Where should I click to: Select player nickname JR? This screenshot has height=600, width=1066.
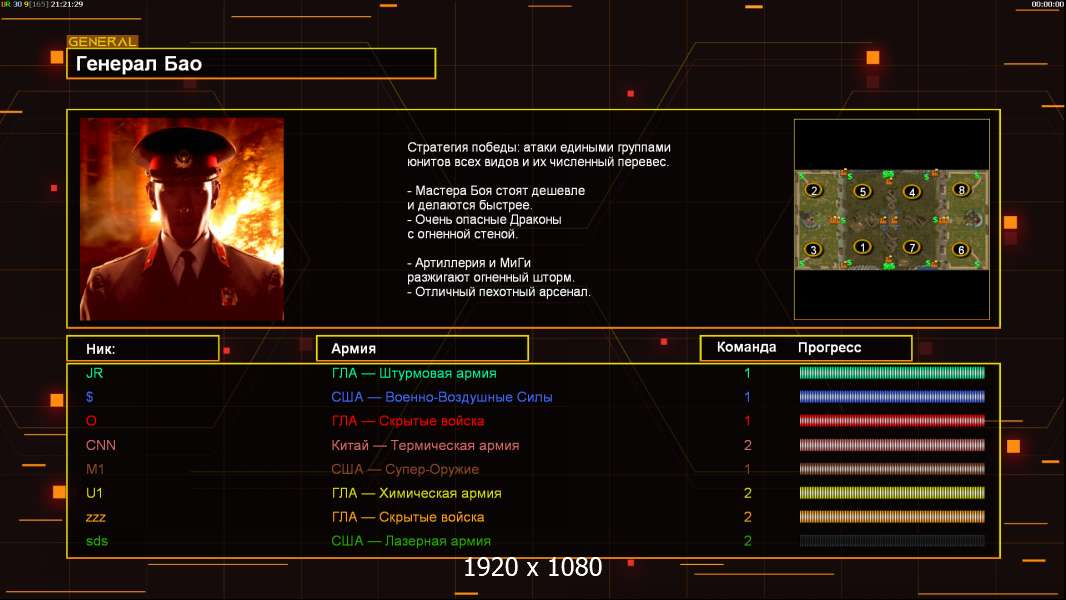(x=94, y=373)
